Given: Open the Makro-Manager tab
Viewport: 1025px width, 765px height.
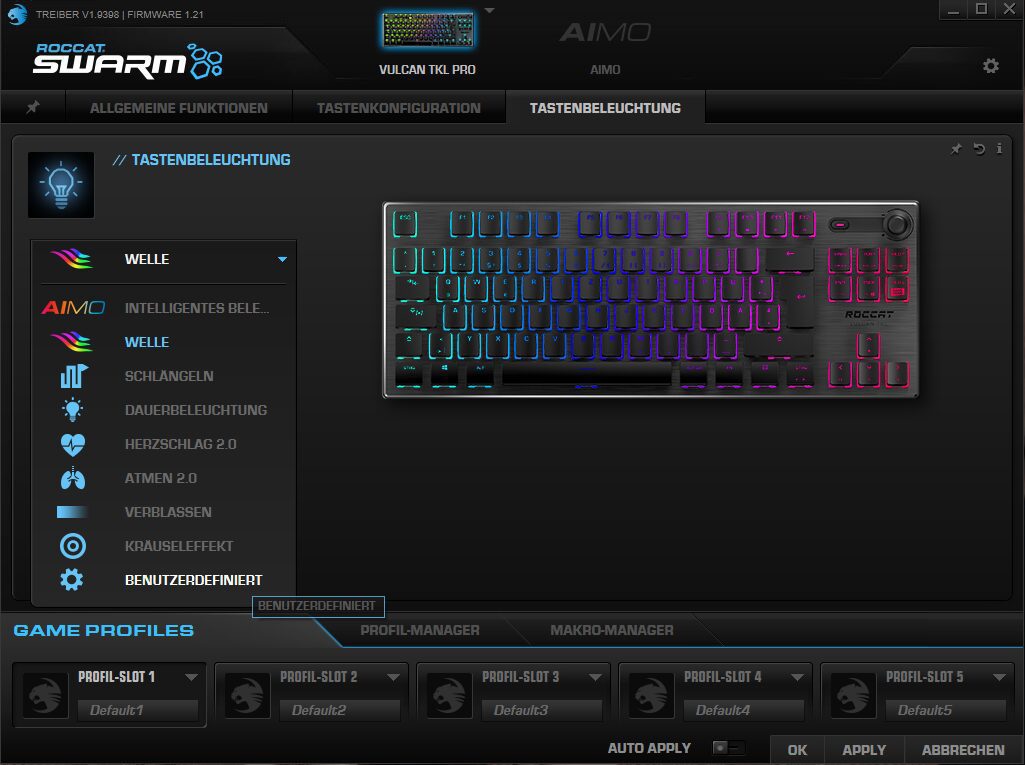Looking at the screenshot, I should click(x=611, y=630).
